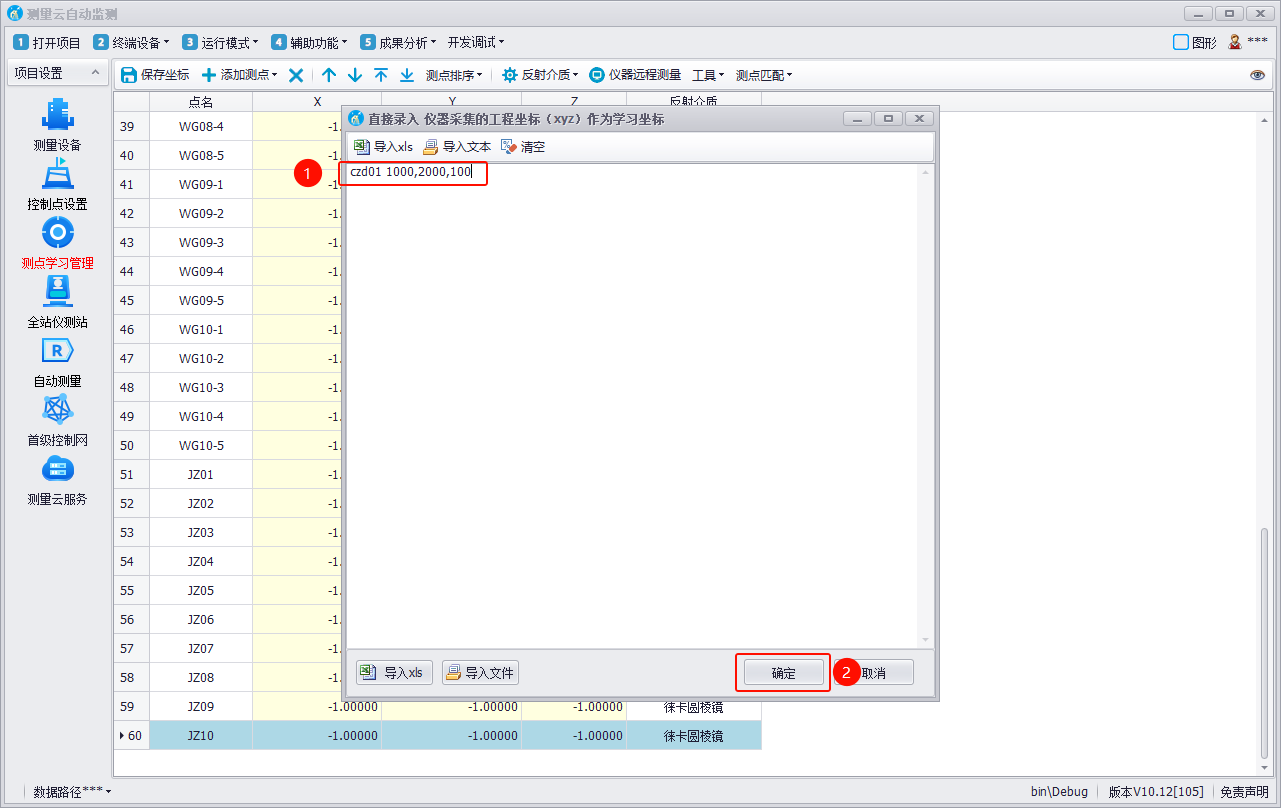Expand the 测点排序 dropdown
Screen dimensions: 1281x808
coord(454,75)
